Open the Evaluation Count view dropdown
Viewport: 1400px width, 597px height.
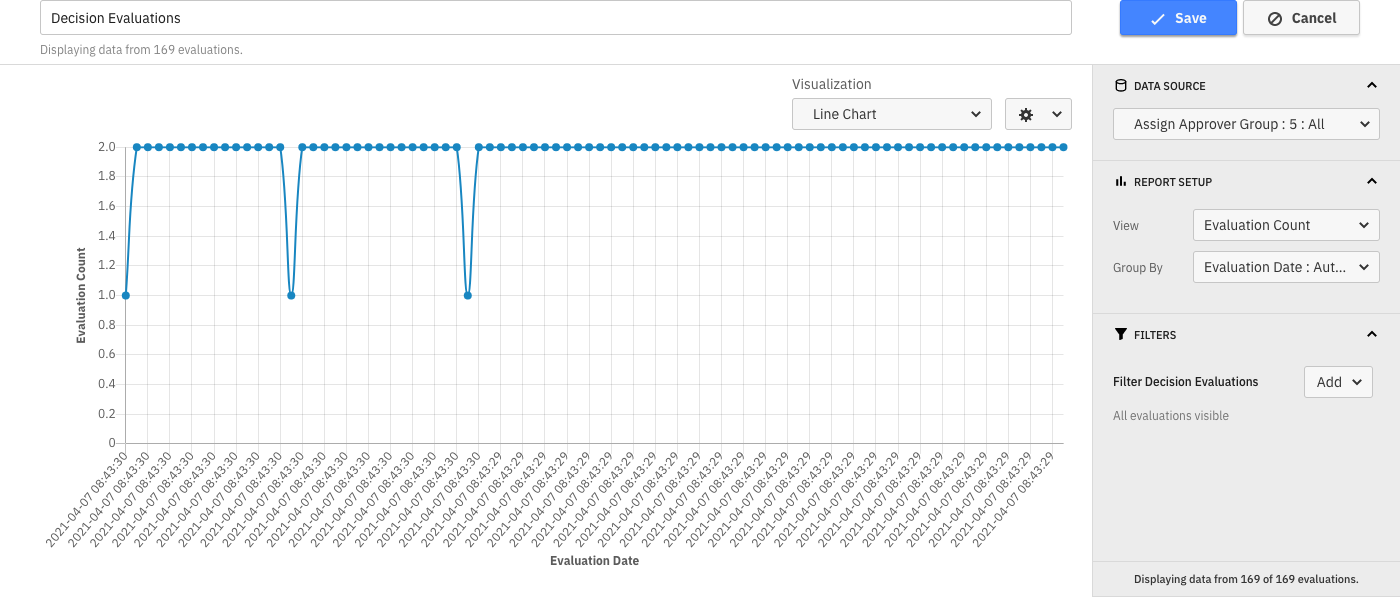tap(1285, 225)
